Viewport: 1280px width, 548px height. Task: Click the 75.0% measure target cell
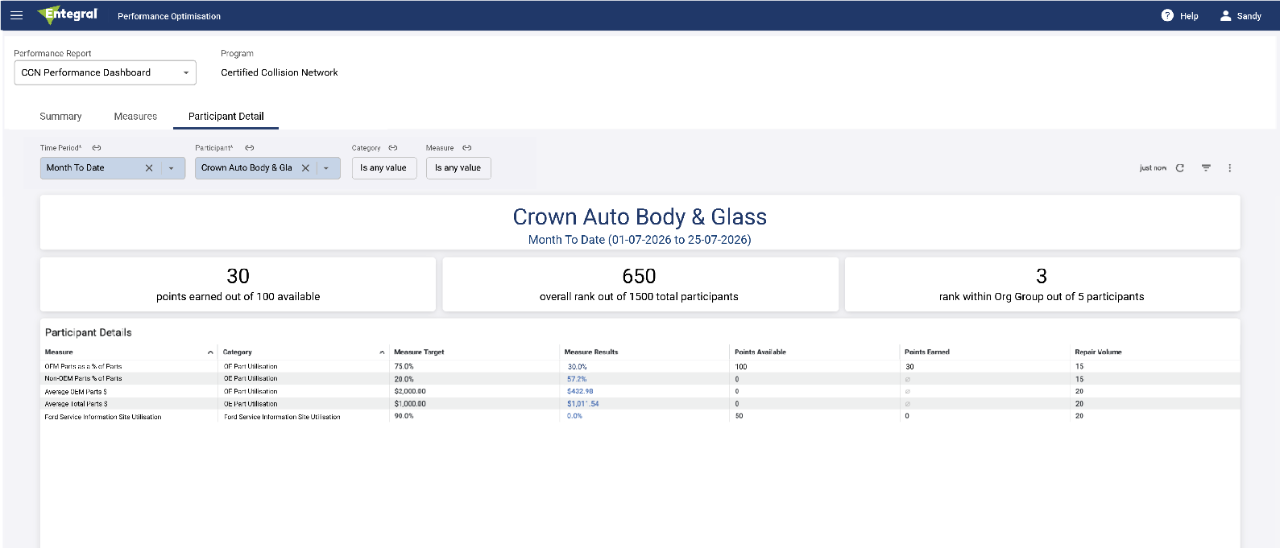pyautogui.click(x=404, y=367)
